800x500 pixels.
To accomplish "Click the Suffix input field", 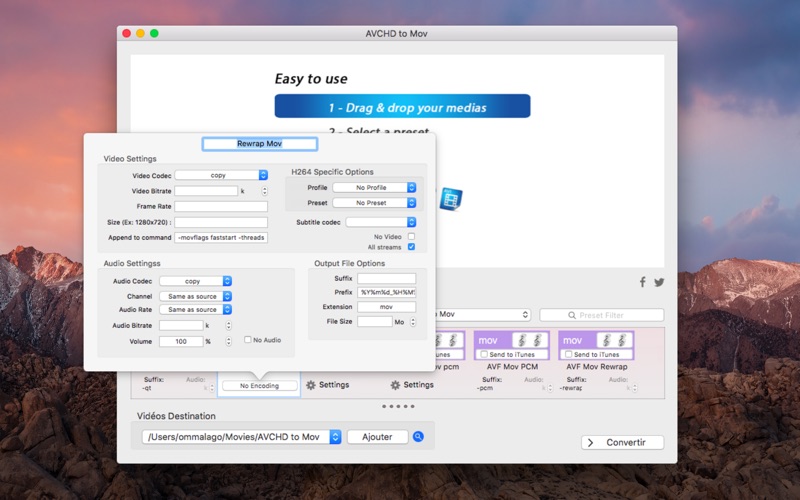I will click(386, 278).
